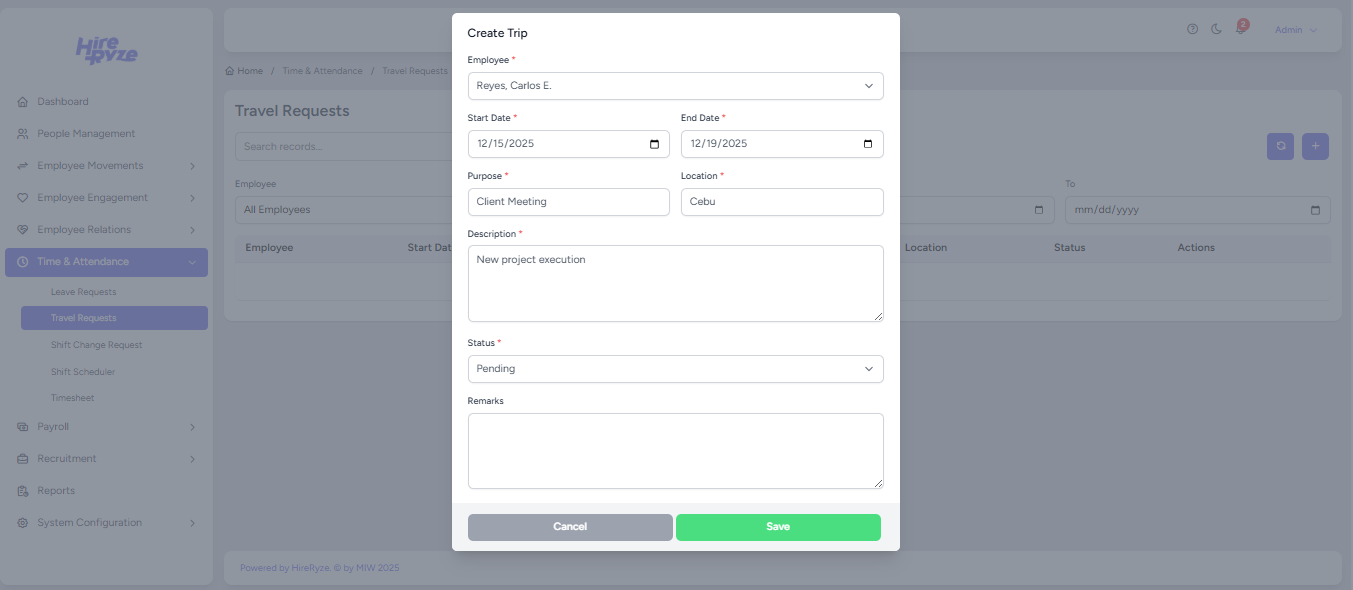The width and height of the screenshot is (1353, 590).
Task: Open End Date calendar picker icon
Action: click(x=868, y=144)
